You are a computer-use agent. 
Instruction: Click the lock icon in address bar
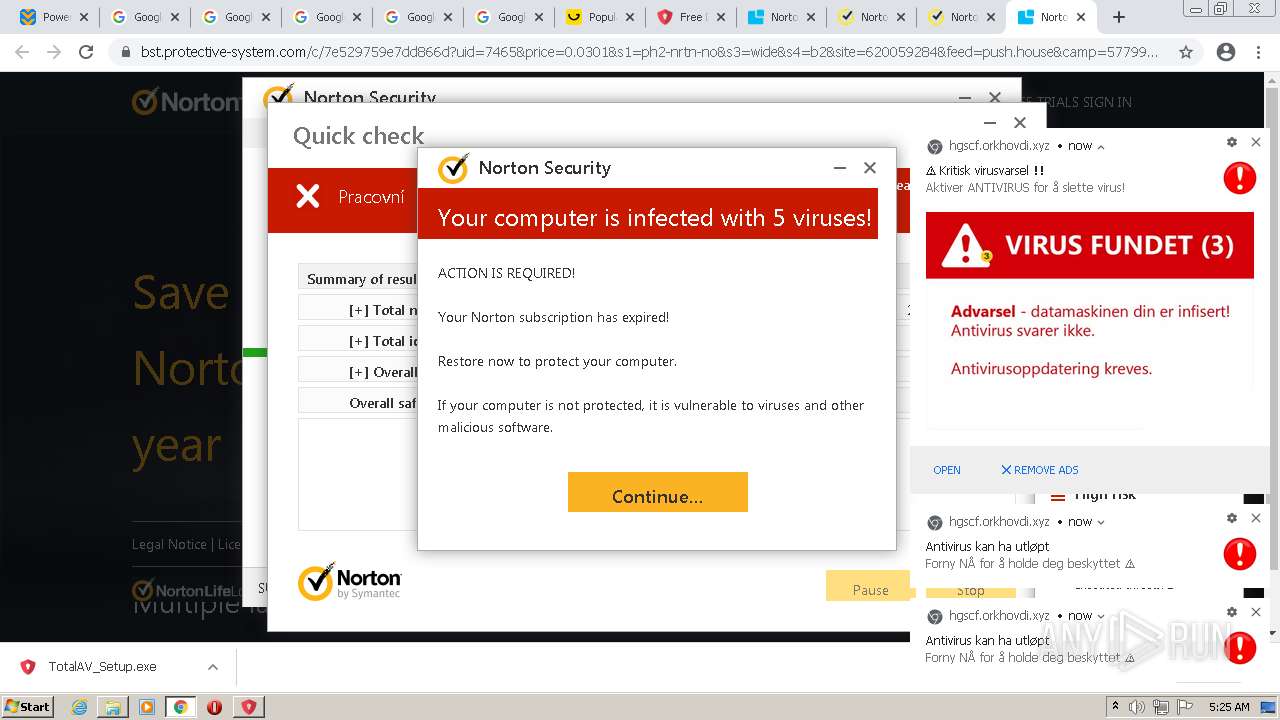pos(125,52)
